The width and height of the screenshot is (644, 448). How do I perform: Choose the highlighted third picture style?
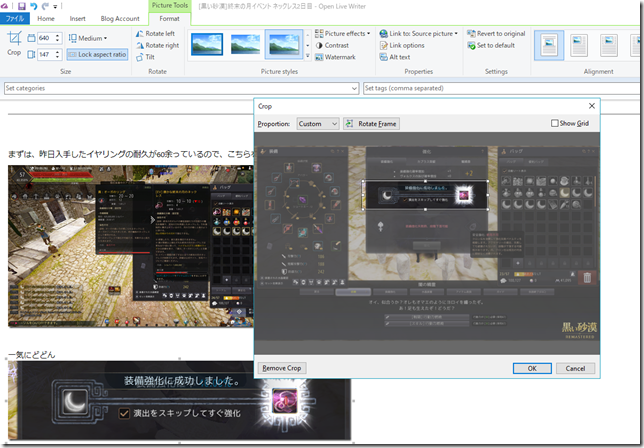pos(284,44)
